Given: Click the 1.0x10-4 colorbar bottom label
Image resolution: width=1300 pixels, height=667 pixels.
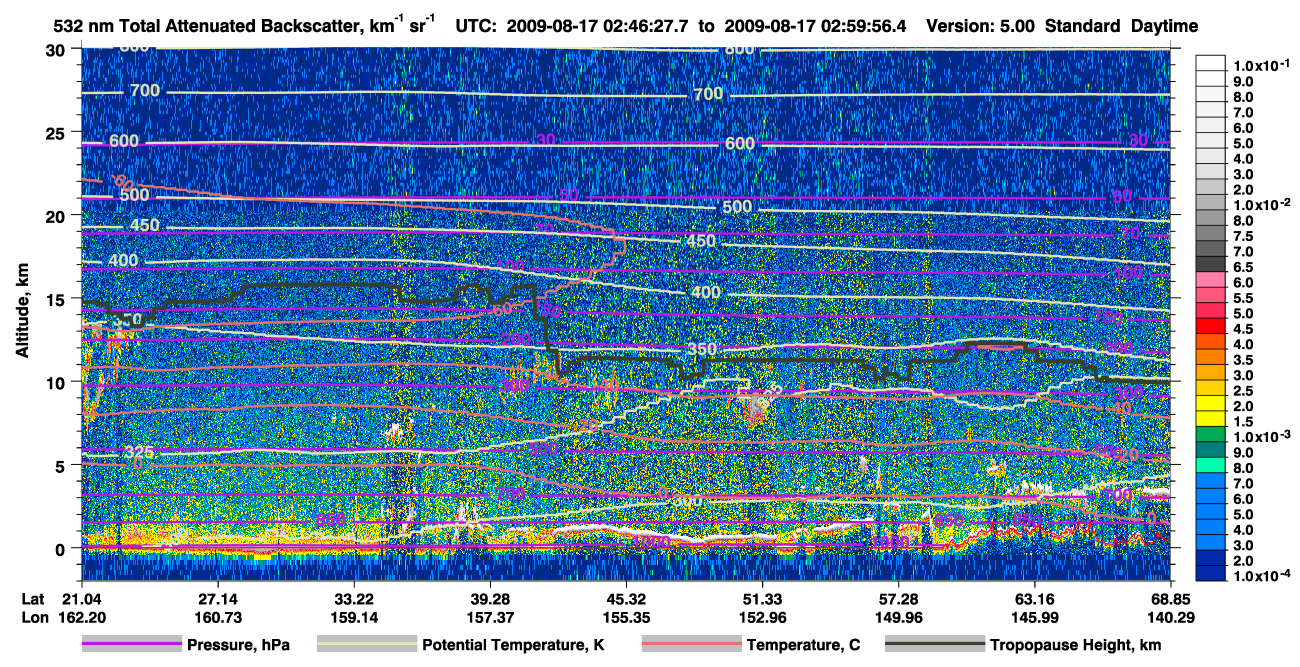Looking at the screenshot, I should pyautogui.click(x=1261, y=577).
